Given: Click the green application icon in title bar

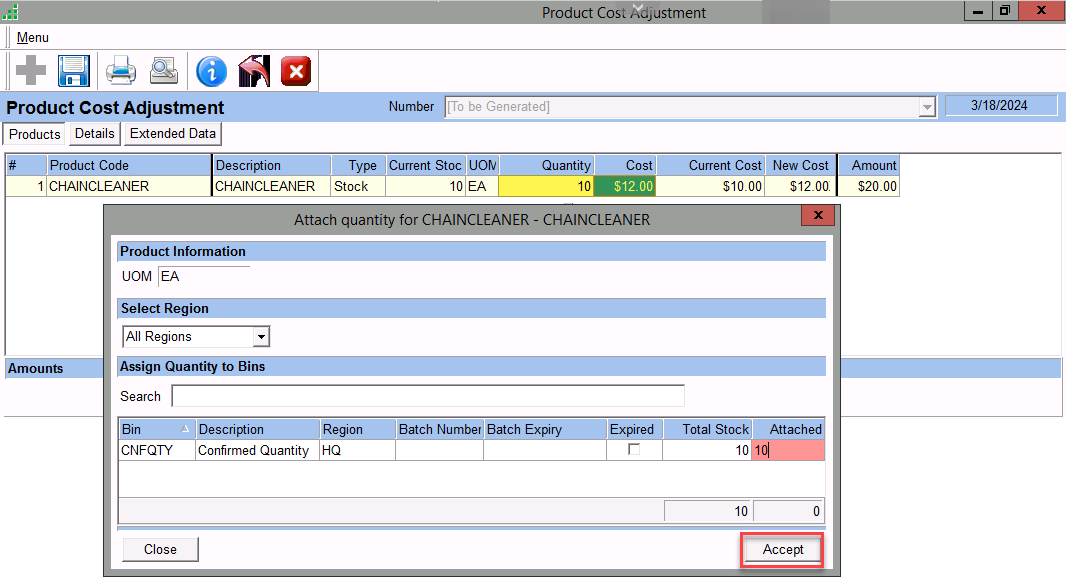Looking at the screenshot, I should (x=9, y=12).
